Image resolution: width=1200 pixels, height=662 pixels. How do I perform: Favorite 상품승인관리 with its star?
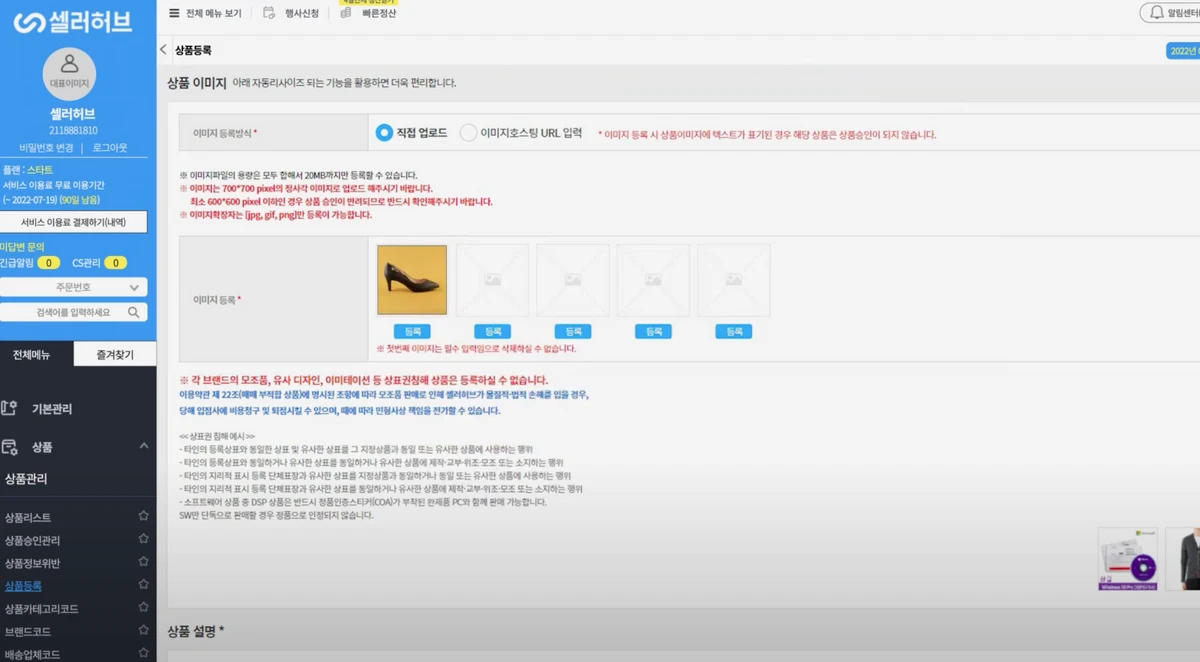point(143,539)
